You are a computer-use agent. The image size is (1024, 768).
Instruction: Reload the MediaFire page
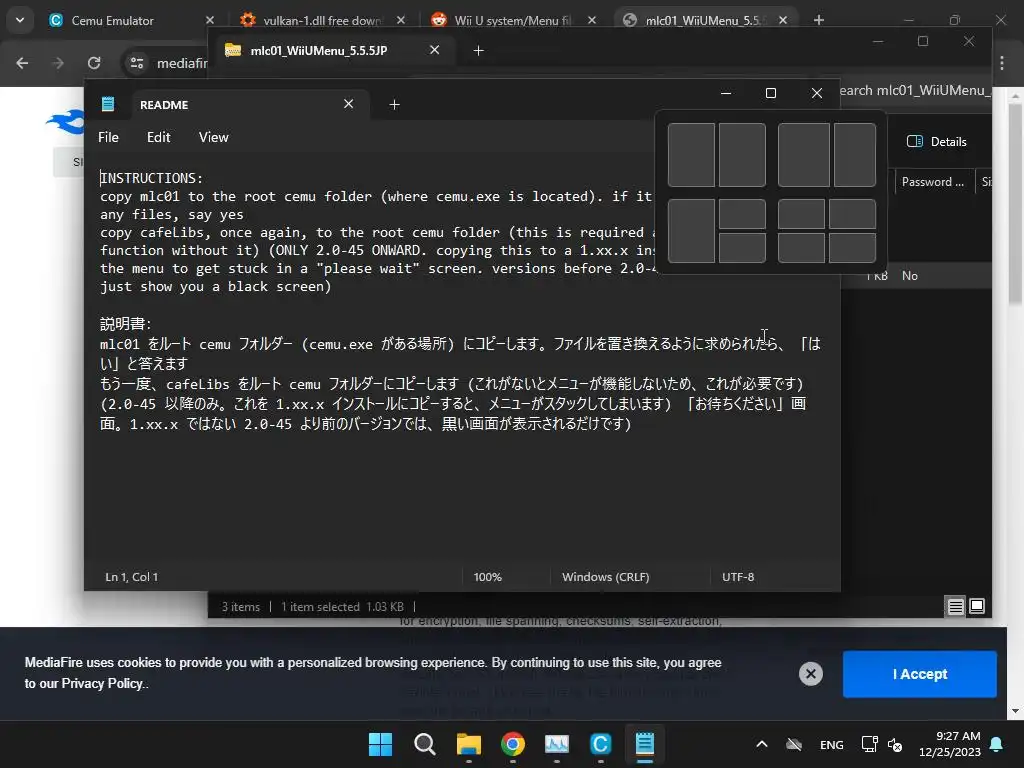coord(94,63)
